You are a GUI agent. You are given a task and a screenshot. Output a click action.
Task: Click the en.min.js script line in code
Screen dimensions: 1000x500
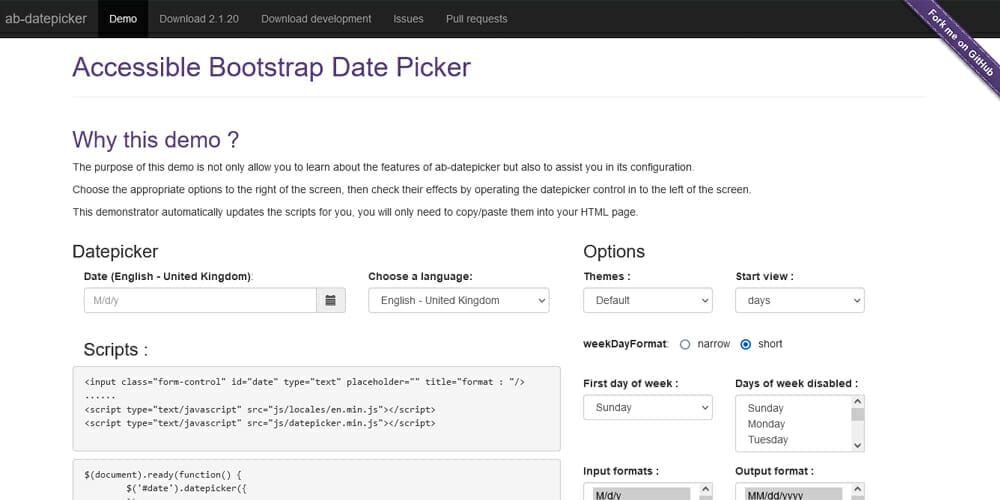tap(260, 409)
